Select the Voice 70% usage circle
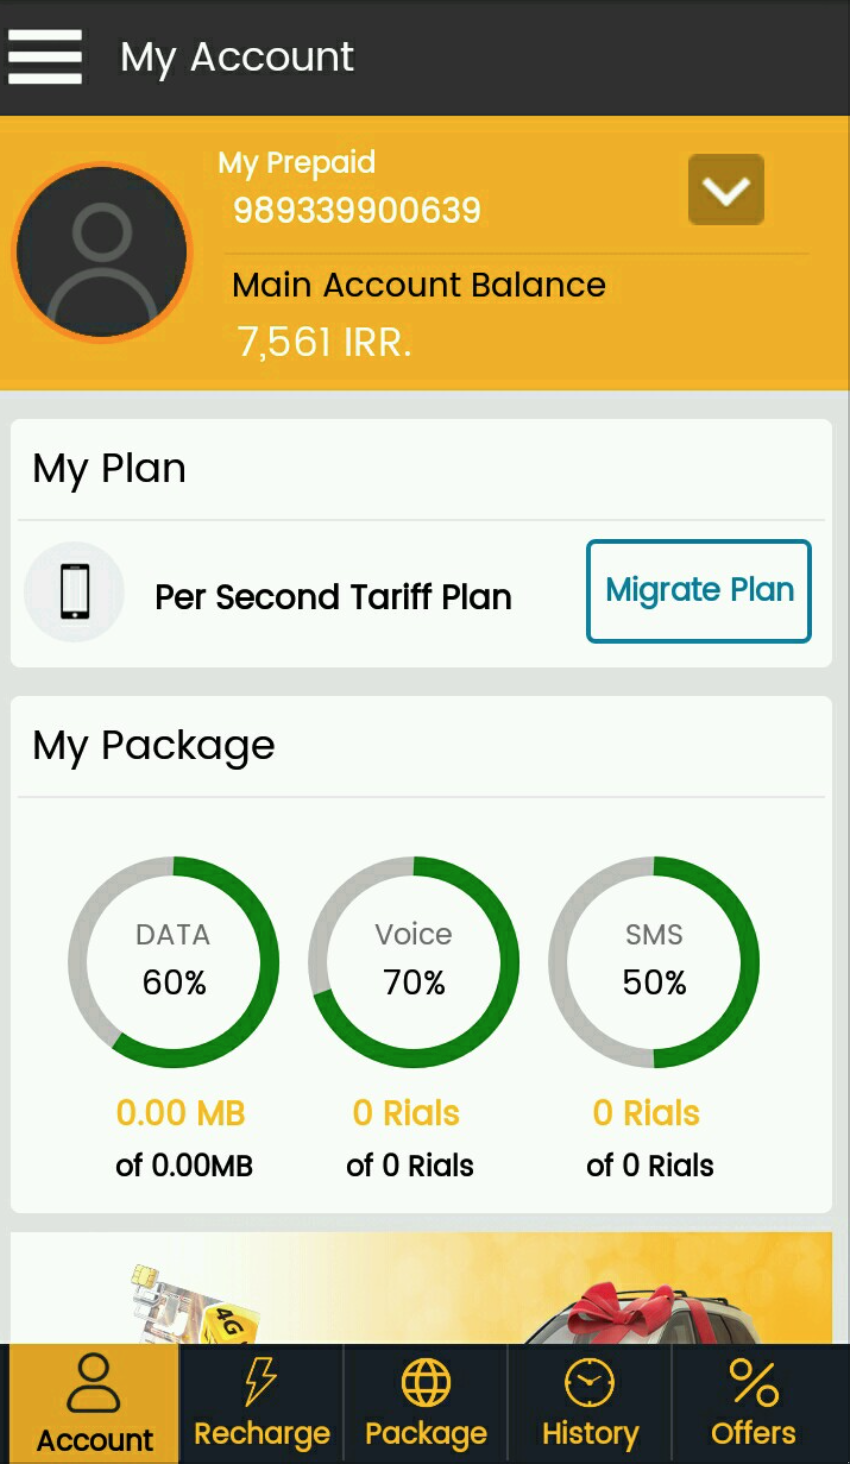850x1464 pixels. click(414, 962)
